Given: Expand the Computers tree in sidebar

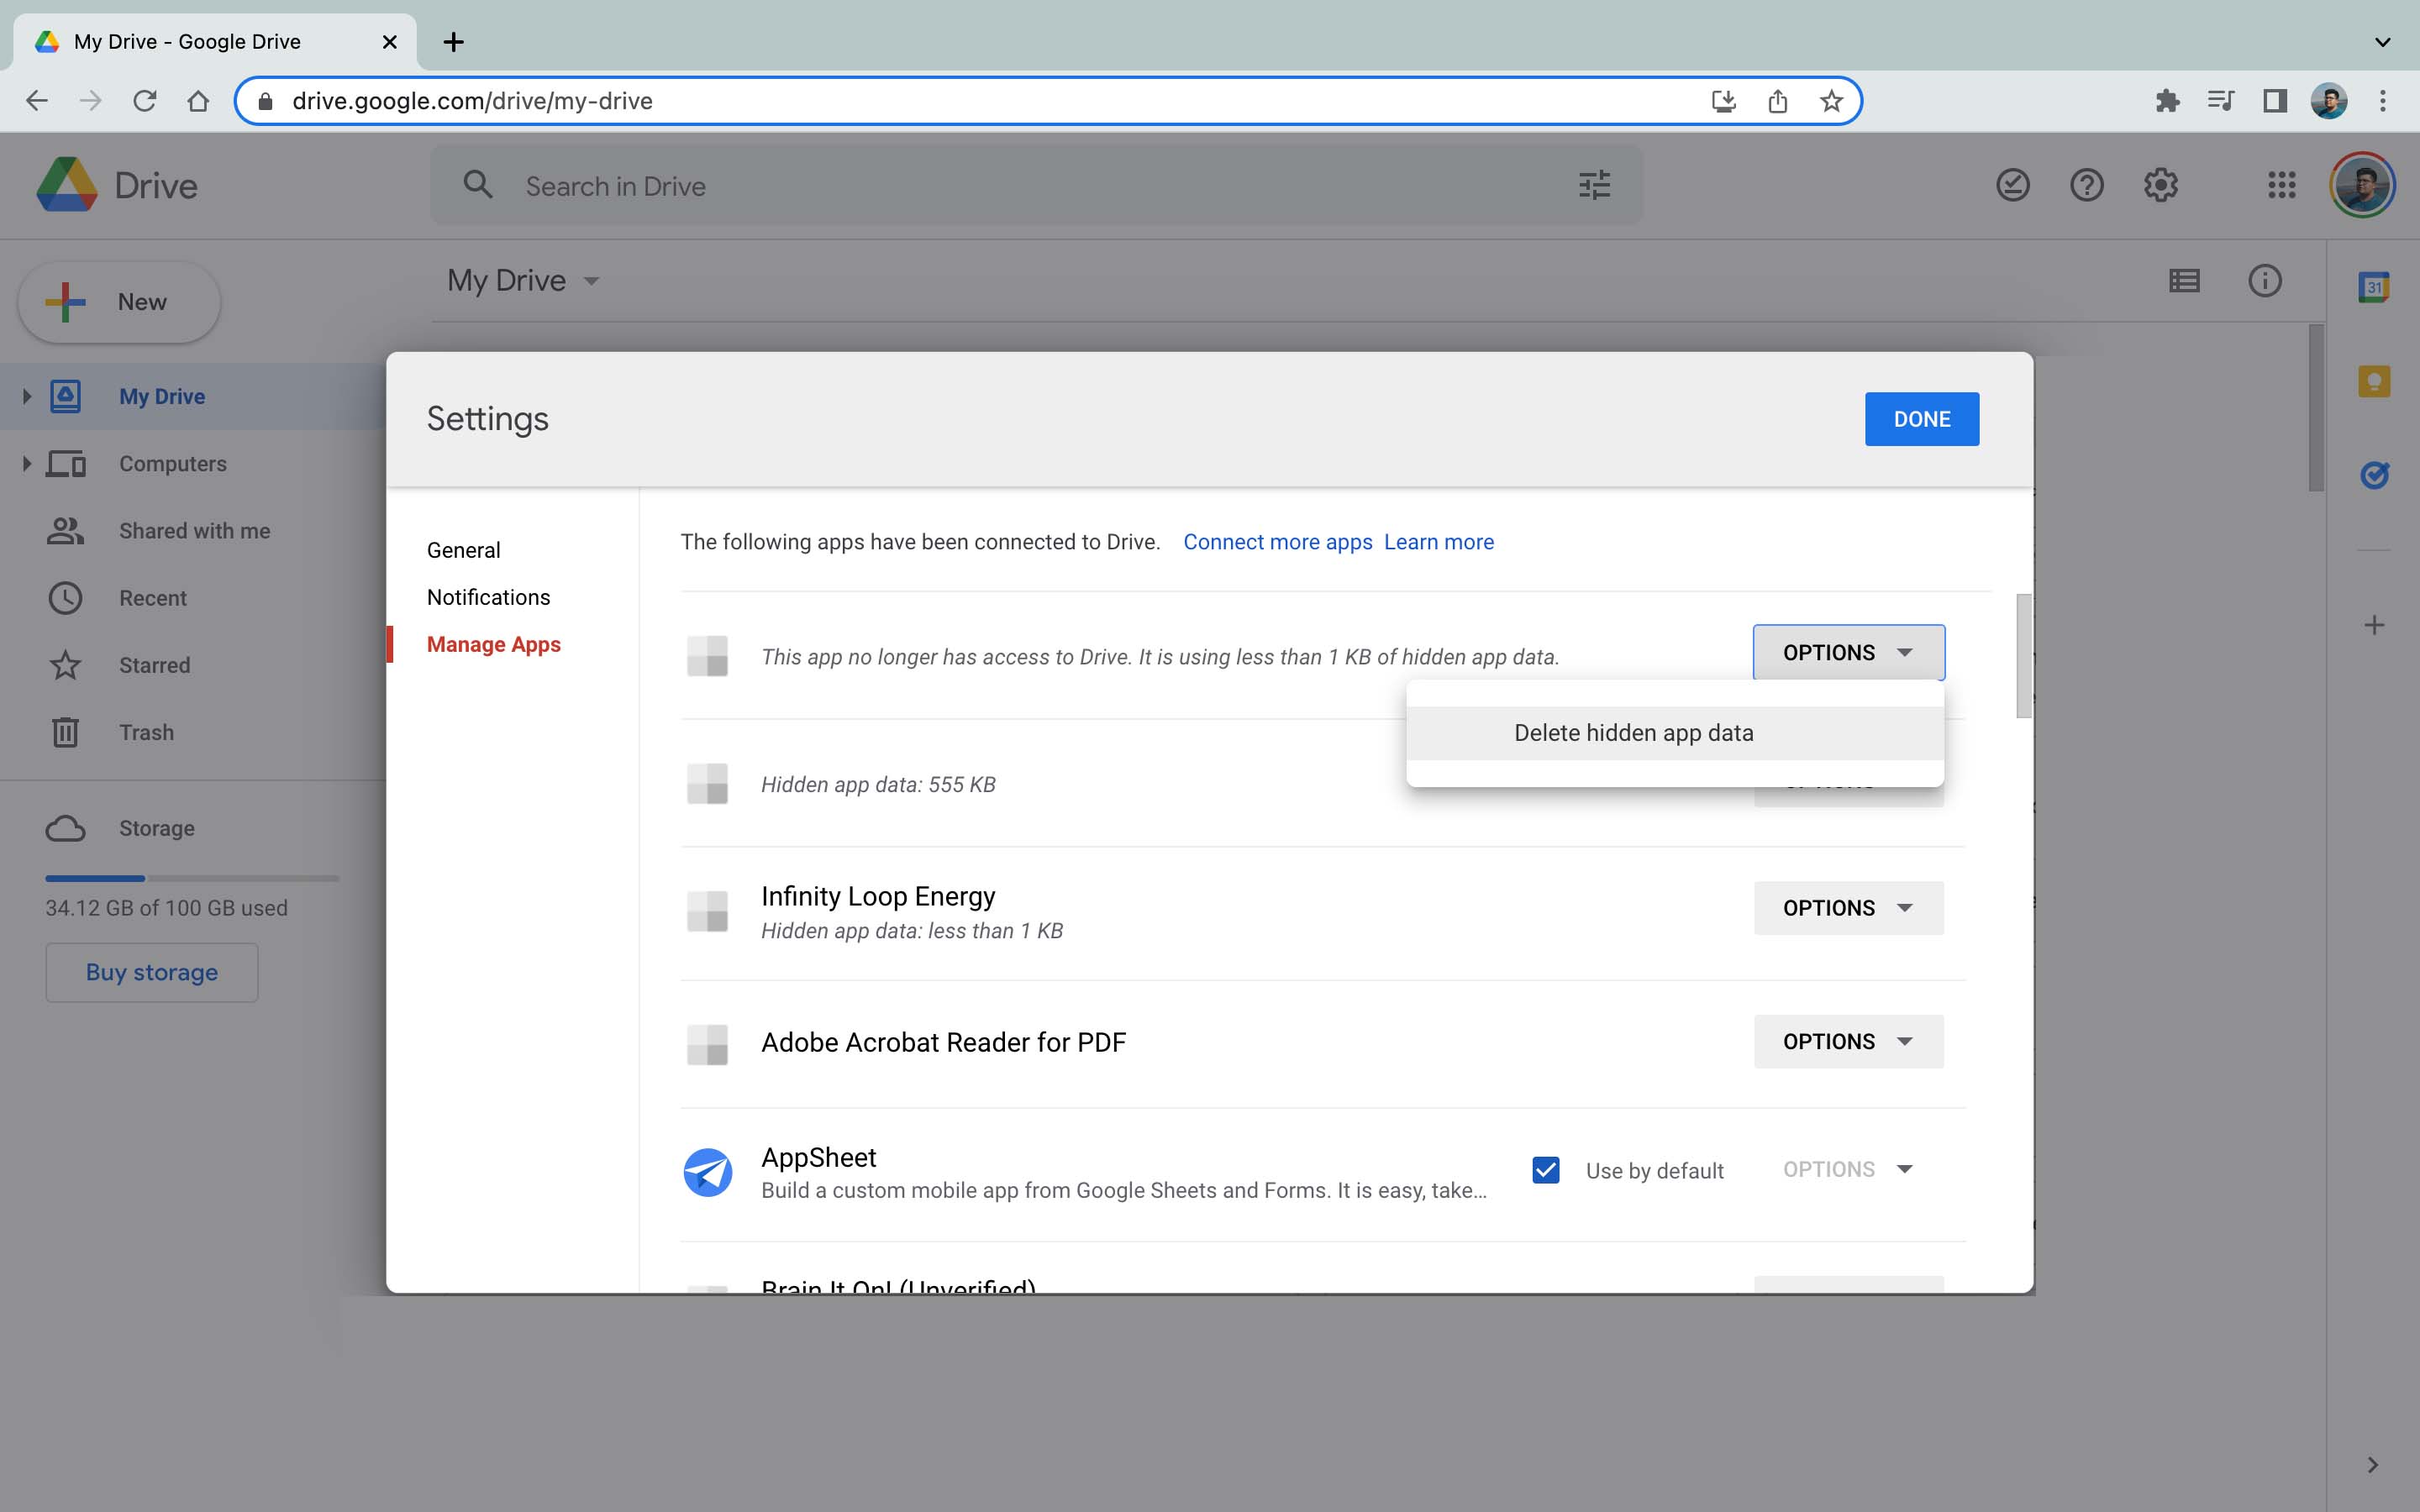Looking at the screenshot, I should tap(26, 463).
